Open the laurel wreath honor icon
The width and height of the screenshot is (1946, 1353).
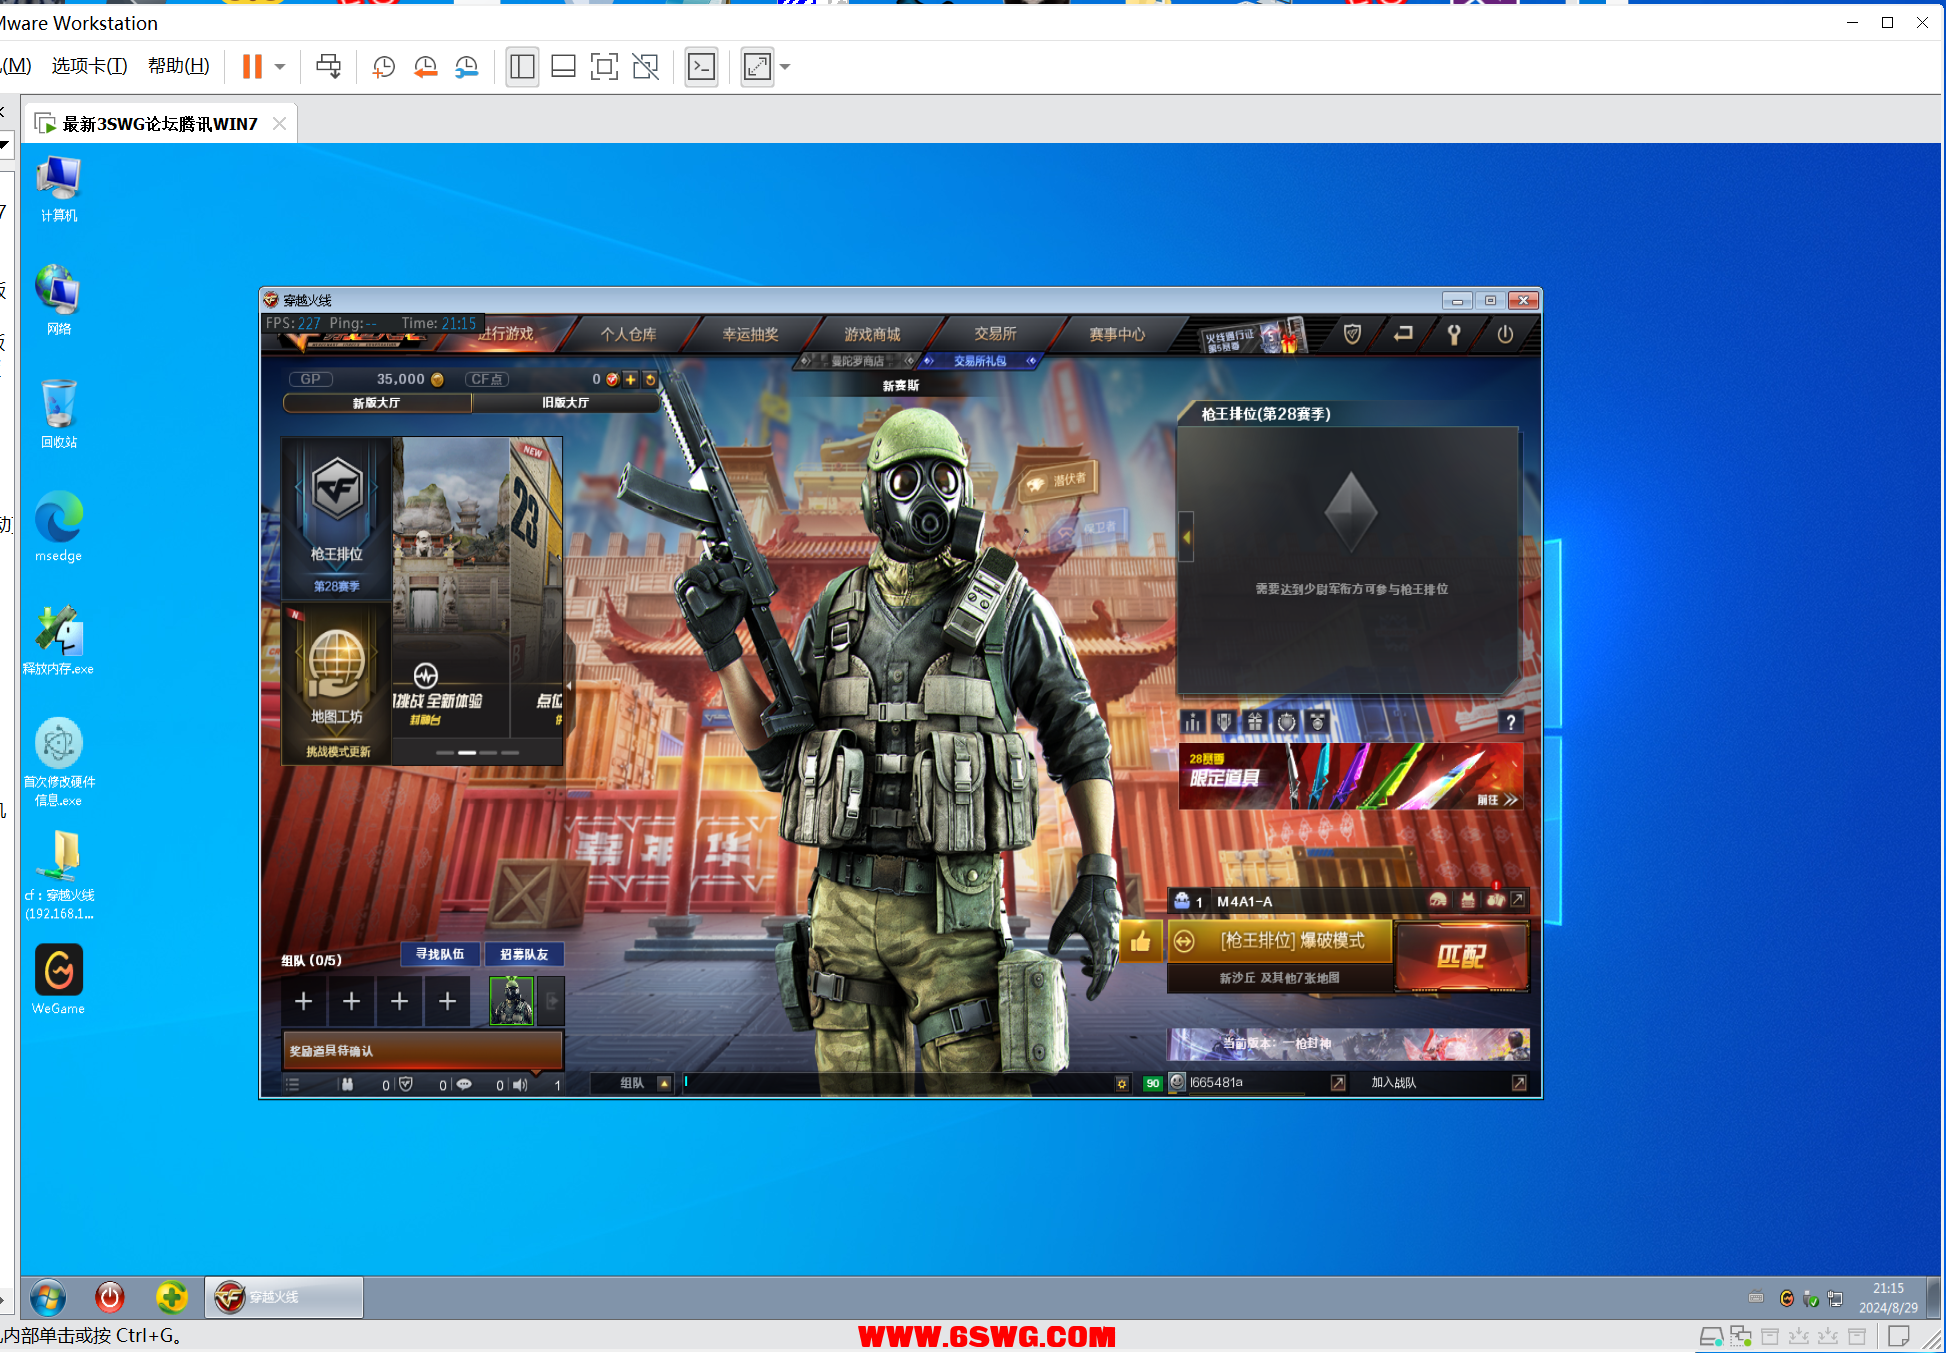point(1287,722)
